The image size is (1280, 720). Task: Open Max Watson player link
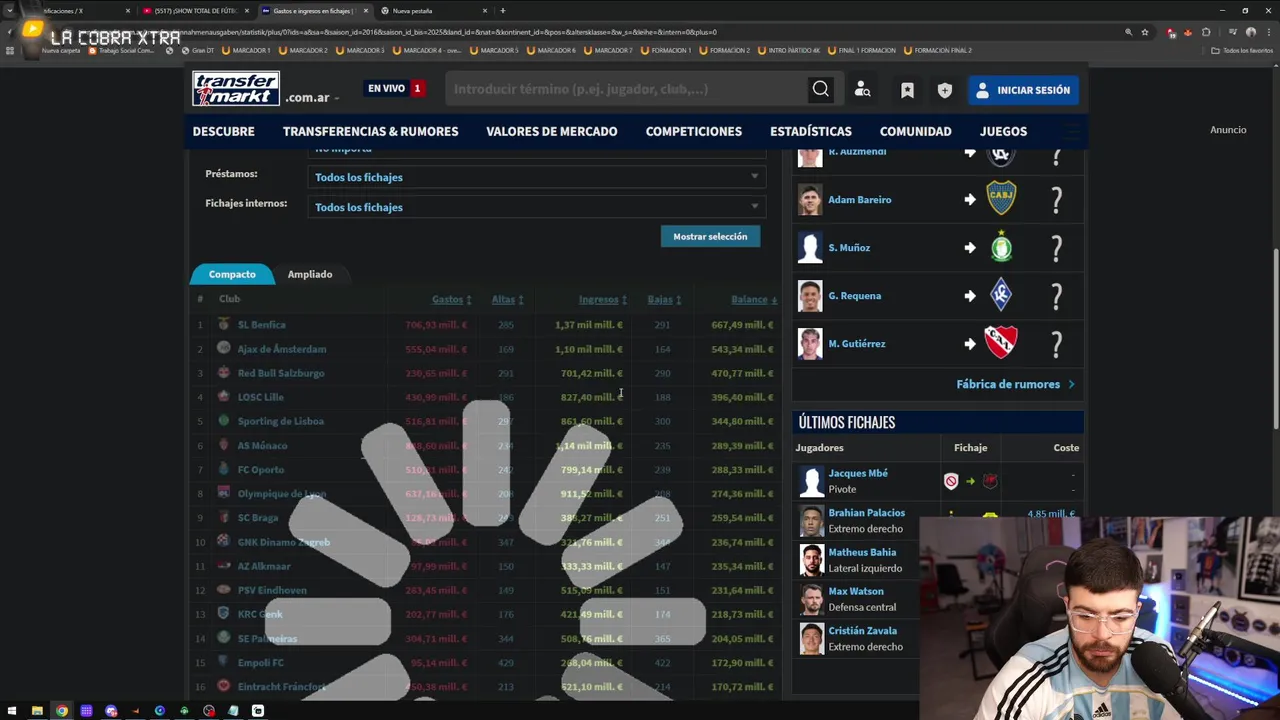click(x=856, y=591)
